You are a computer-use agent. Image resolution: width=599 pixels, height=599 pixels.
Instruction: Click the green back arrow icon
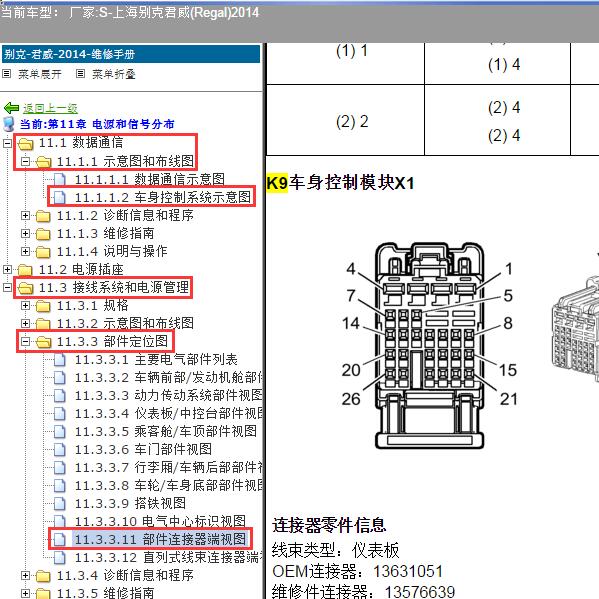coord(11,108)
